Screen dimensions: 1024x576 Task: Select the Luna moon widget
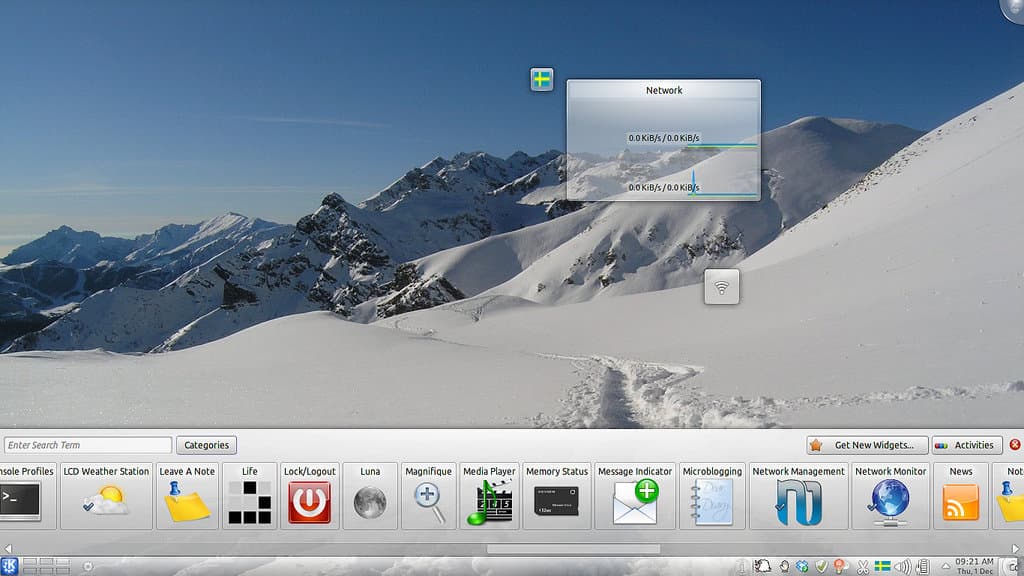coord(370,496)
